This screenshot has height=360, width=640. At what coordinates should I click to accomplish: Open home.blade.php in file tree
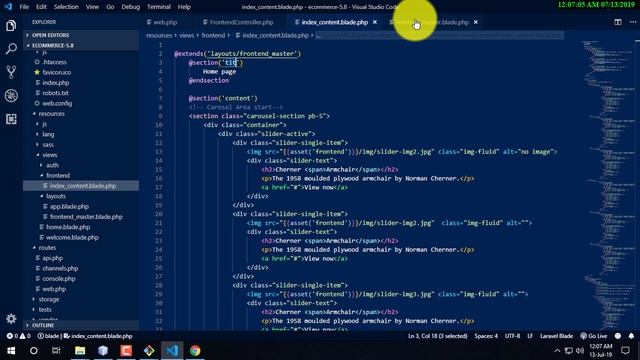click(68, 227)
